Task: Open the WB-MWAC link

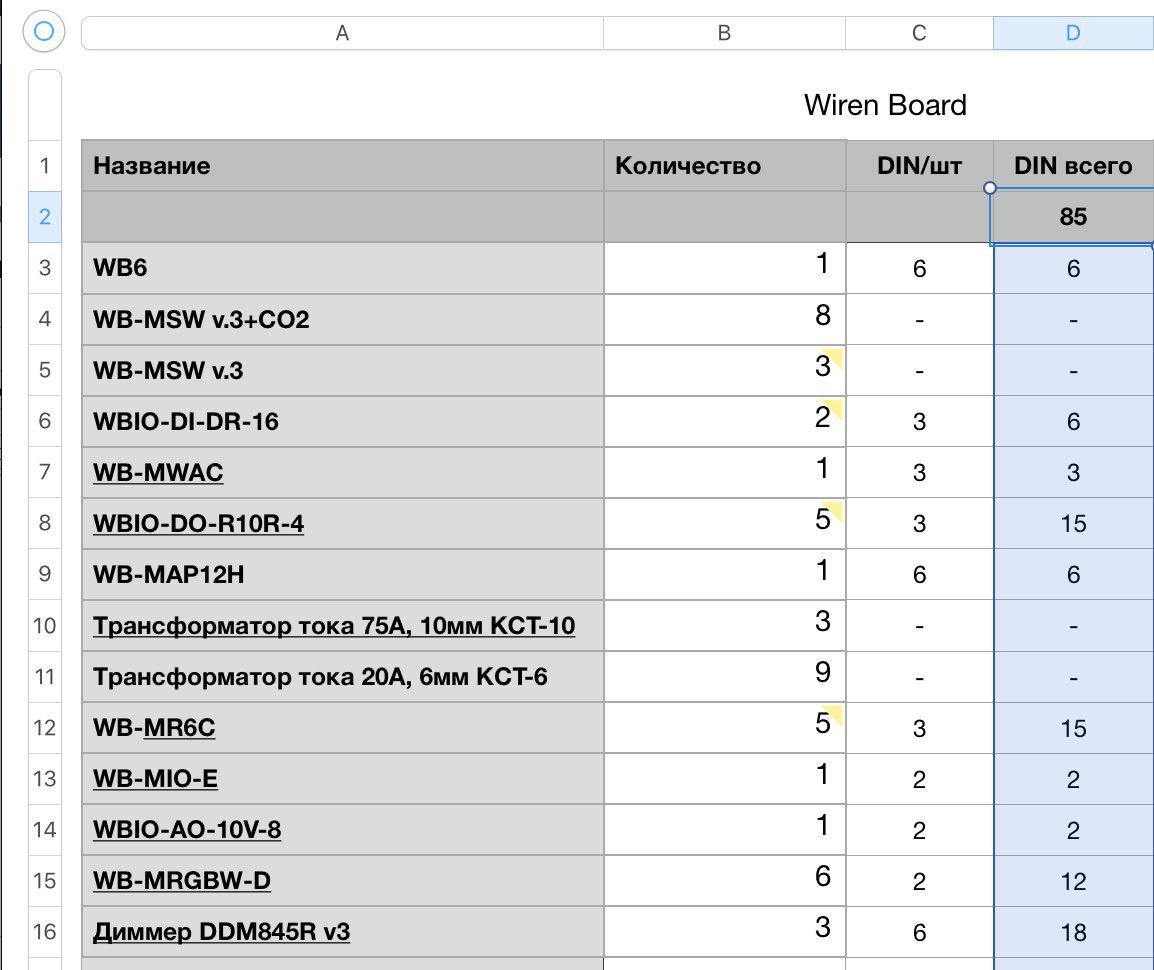Action: tap(157, 472)
